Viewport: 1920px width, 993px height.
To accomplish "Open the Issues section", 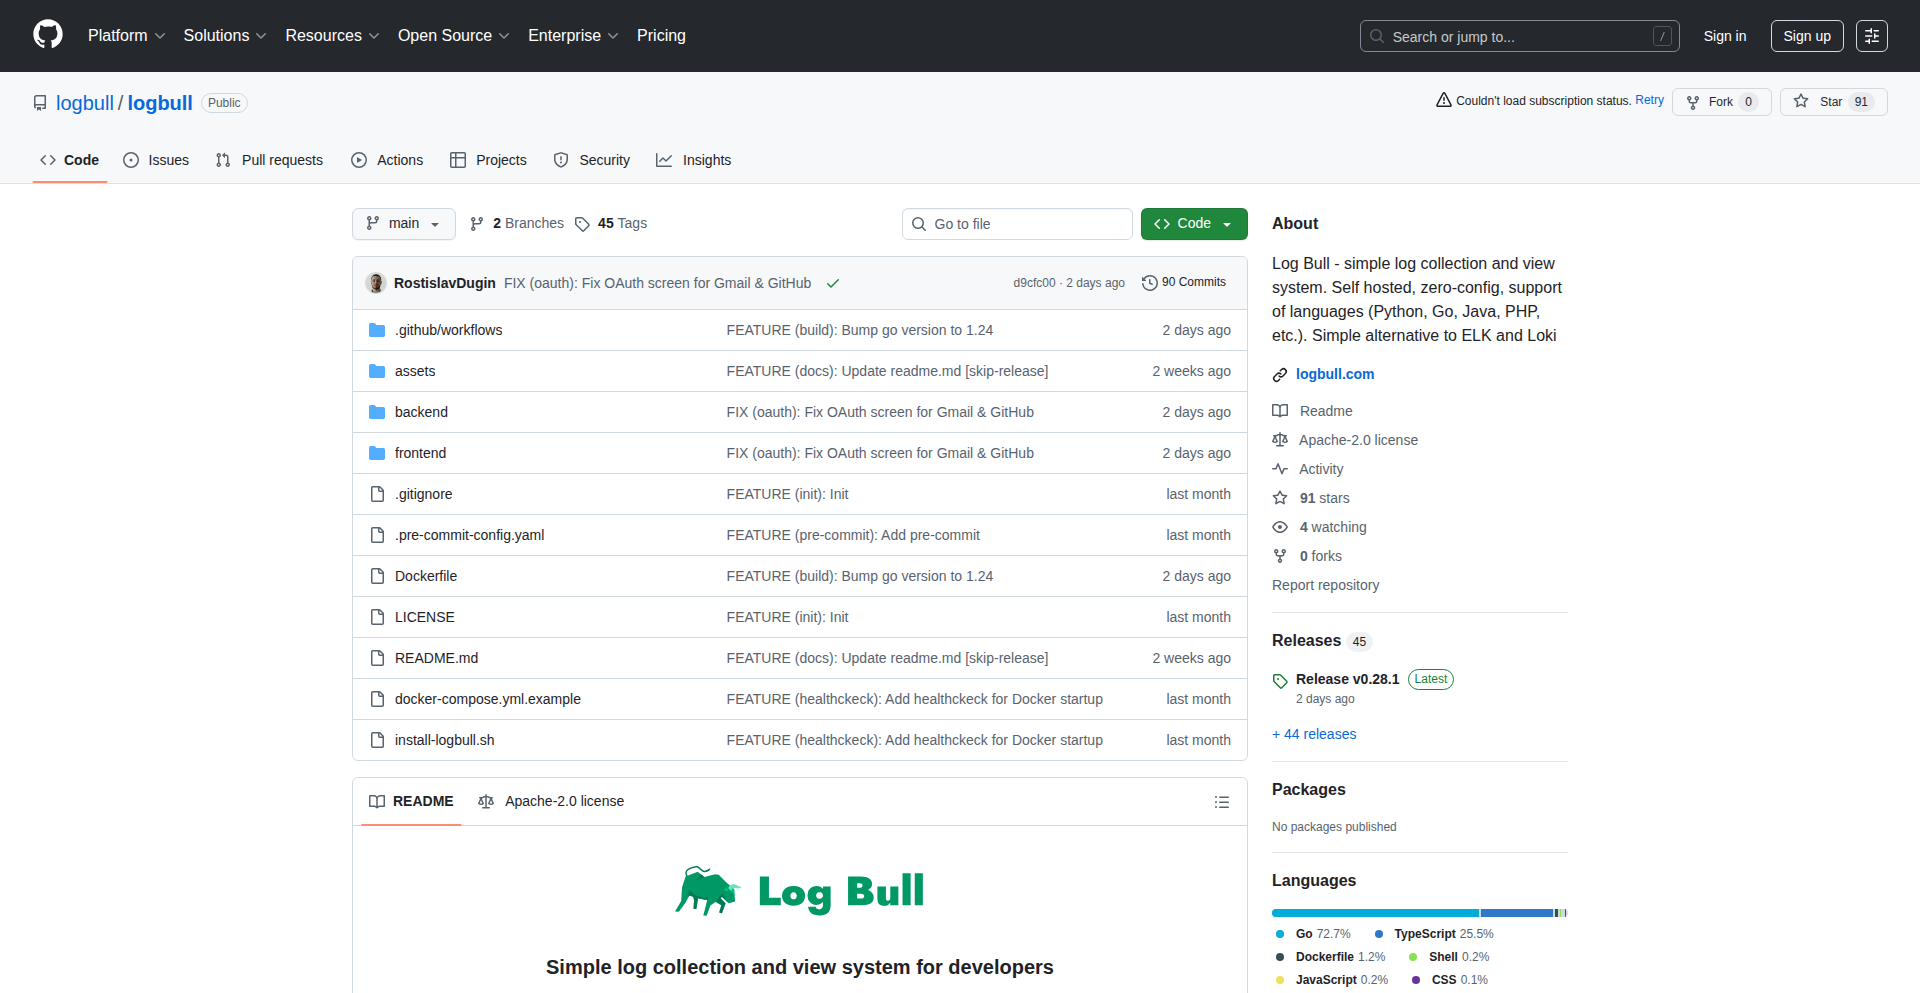I will coord(155,160).
